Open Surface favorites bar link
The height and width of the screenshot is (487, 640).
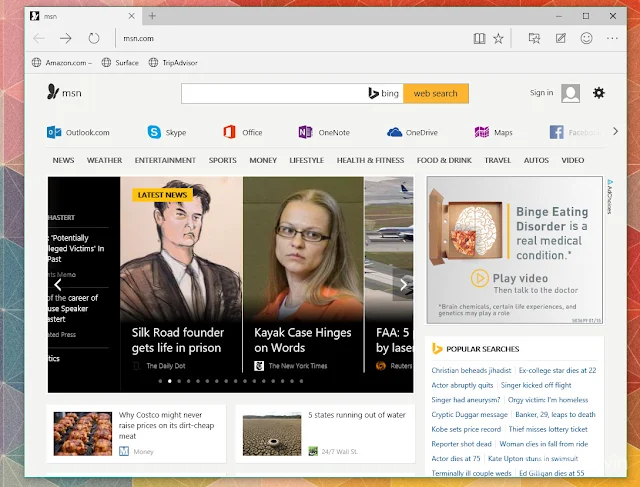120,62
